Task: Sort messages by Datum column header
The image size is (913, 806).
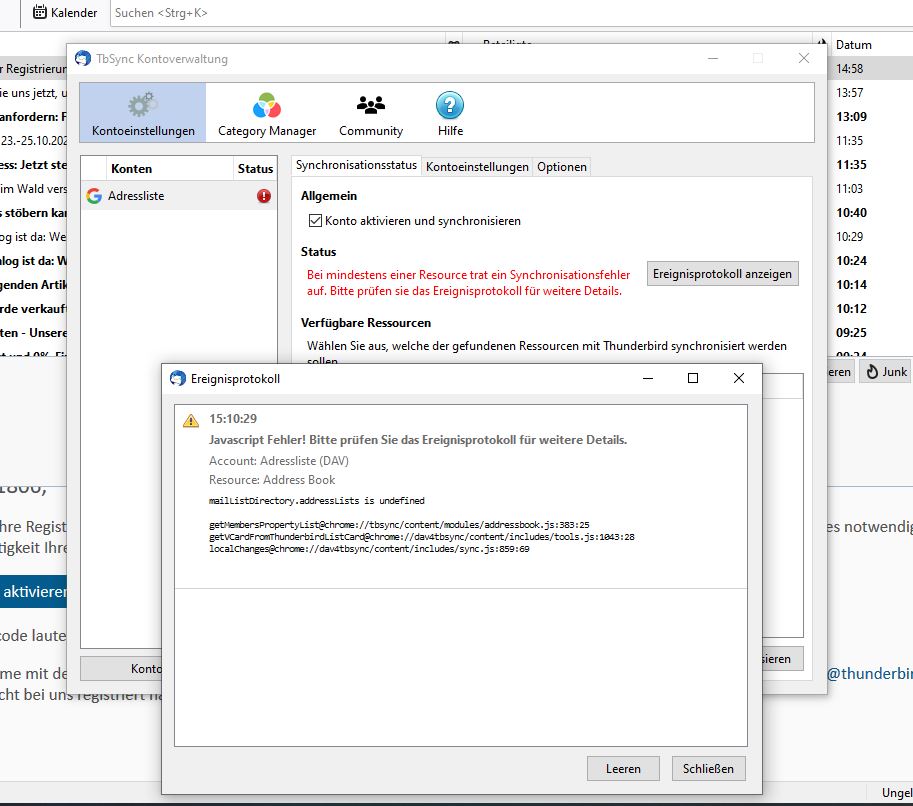Action: pyautogui.click(x=854, y=45)
